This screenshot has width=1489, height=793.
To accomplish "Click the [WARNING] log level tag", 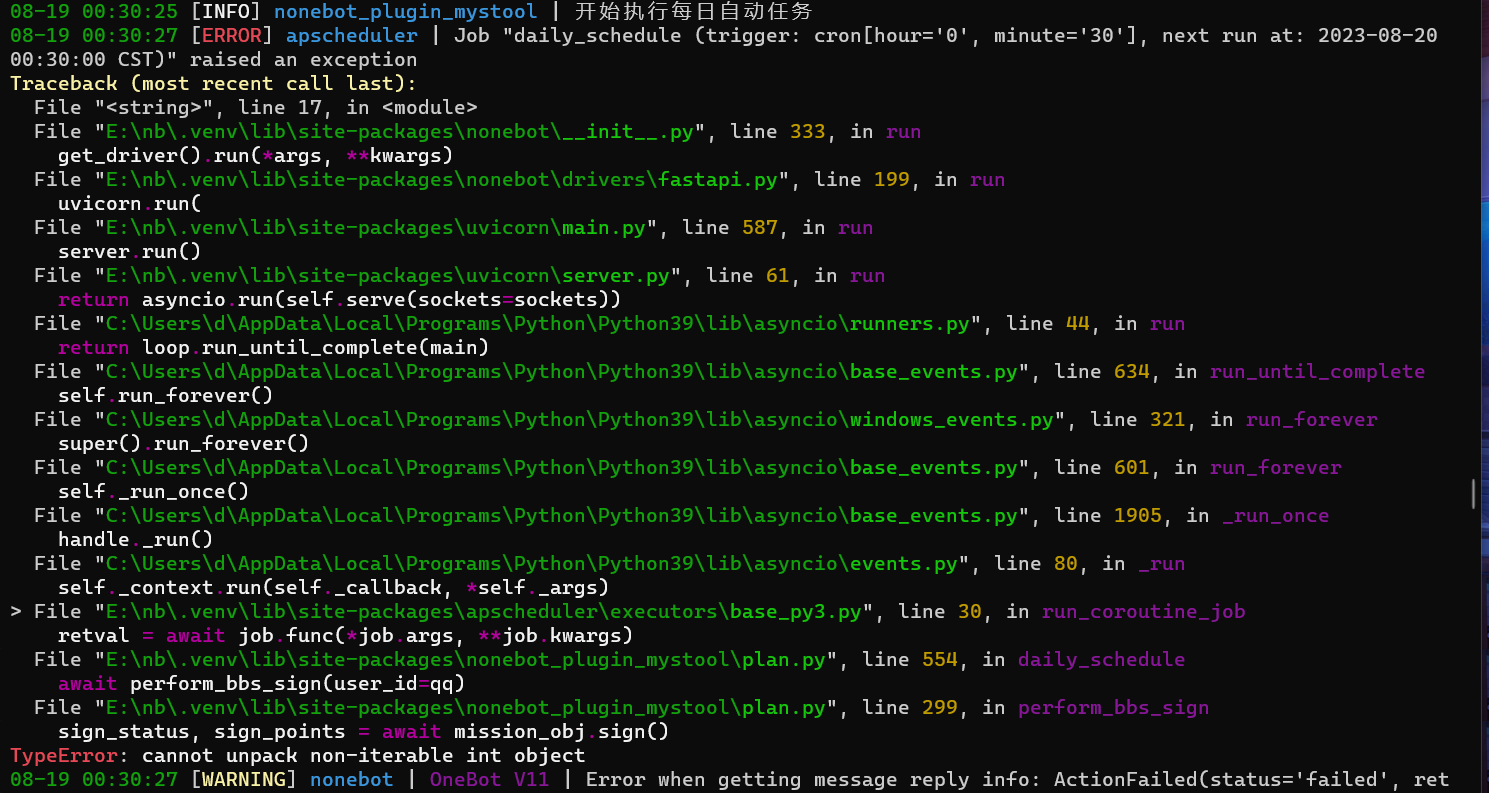I will click(244, 780).
